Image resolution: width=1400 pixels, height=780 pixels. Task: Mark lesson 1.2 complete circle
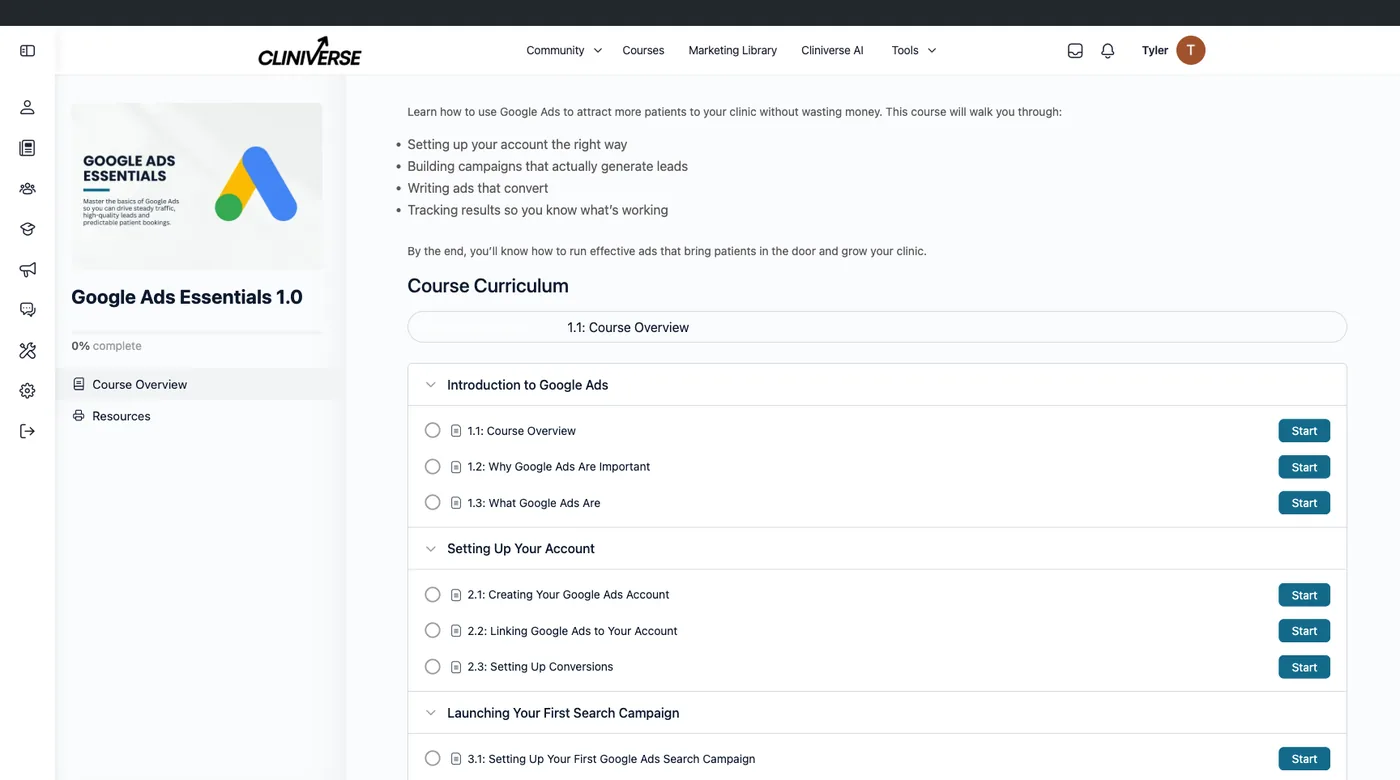(x=432, y=466)
